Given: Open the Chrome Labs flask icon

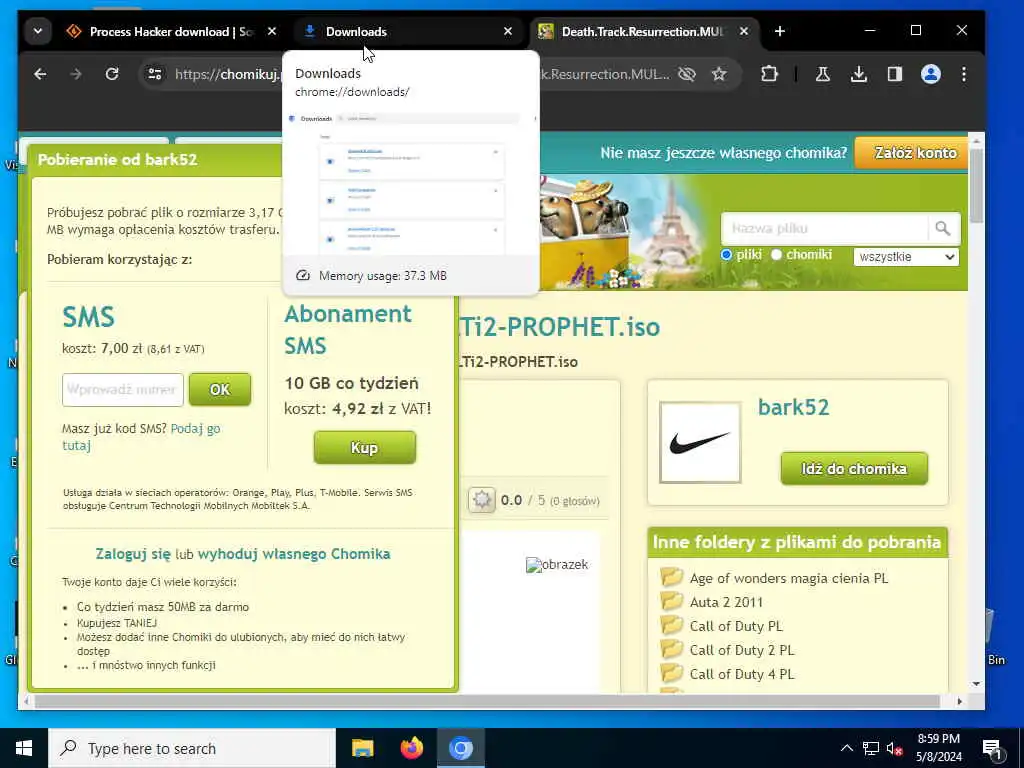Looking at the screenshot, I should click(x=823, y=74).
